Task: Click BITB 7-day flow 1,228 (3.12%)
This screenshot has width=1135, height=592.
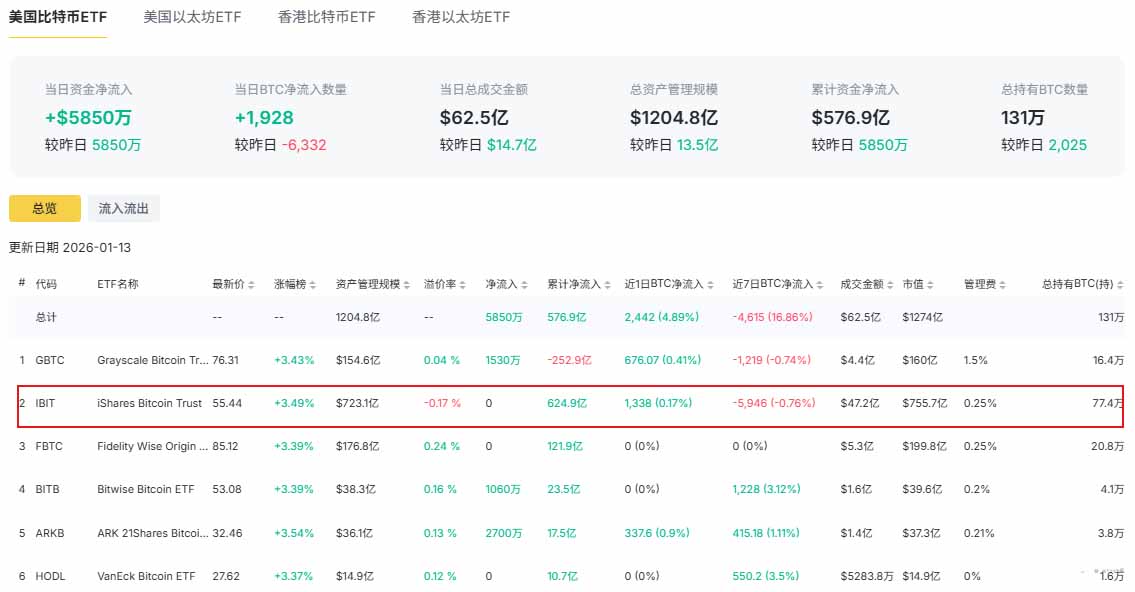Action: [x=767, y=489]
